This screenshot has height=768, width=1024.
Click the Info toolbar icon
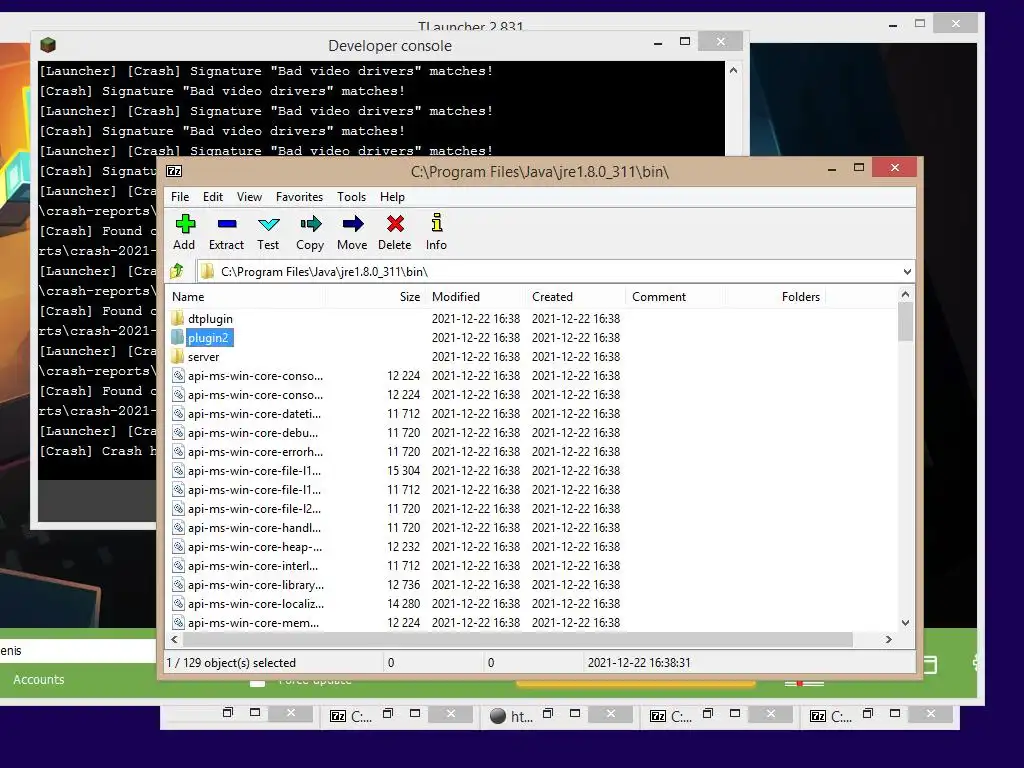[437, 223]
